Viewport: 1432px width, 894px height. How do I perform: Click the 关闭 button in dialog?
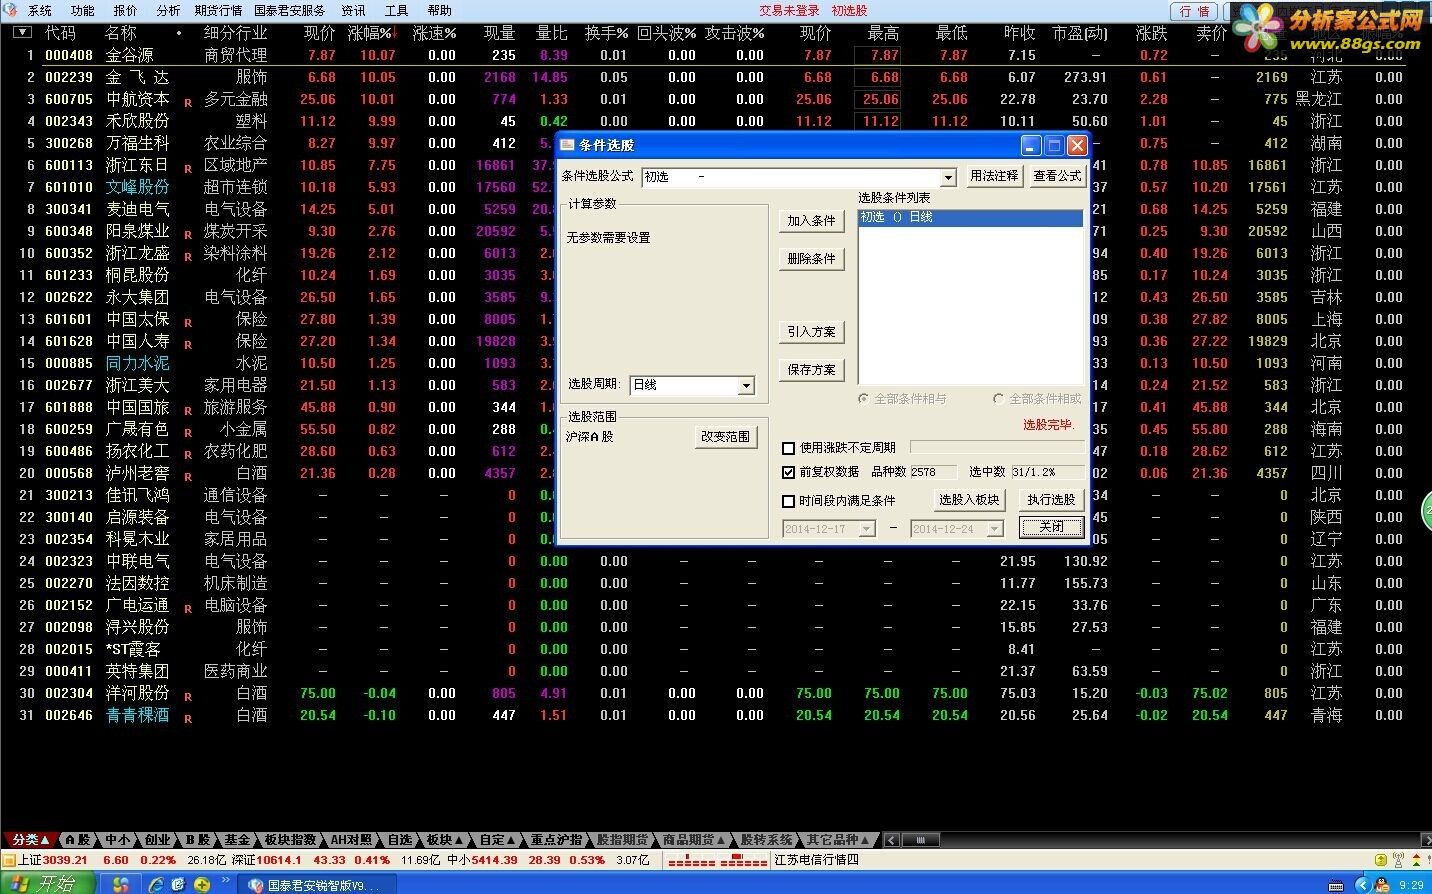coord(1051,527)
